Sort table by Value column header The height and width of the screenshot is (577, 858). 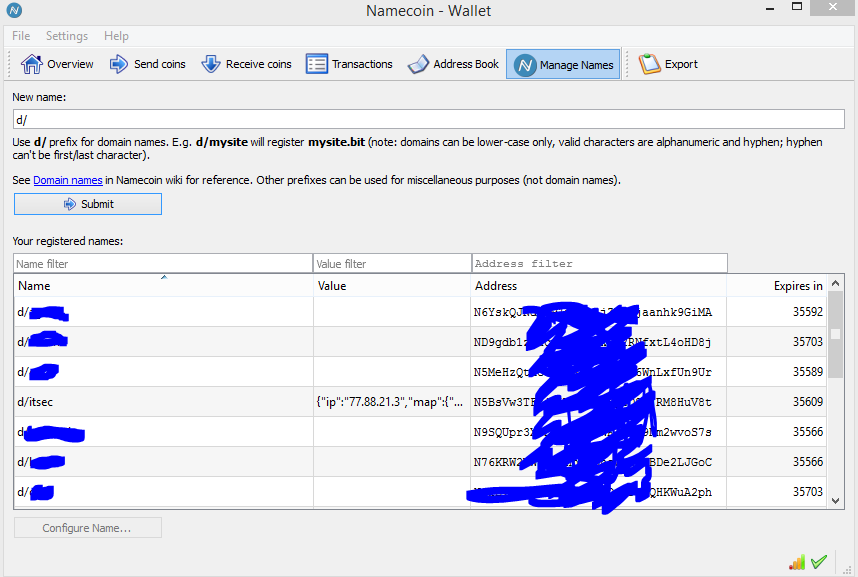point(392,286)
